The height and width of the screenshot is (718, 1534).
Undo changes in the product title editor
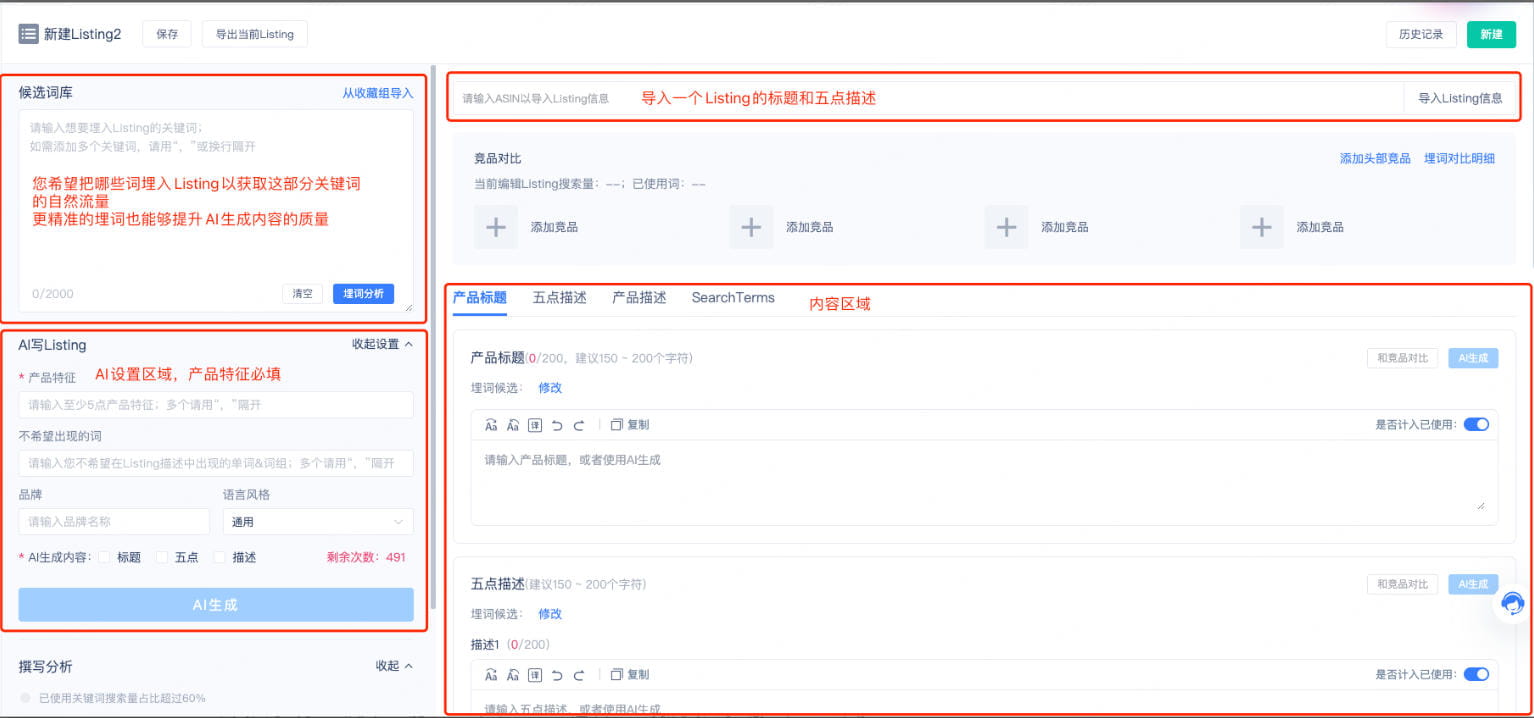557,424
